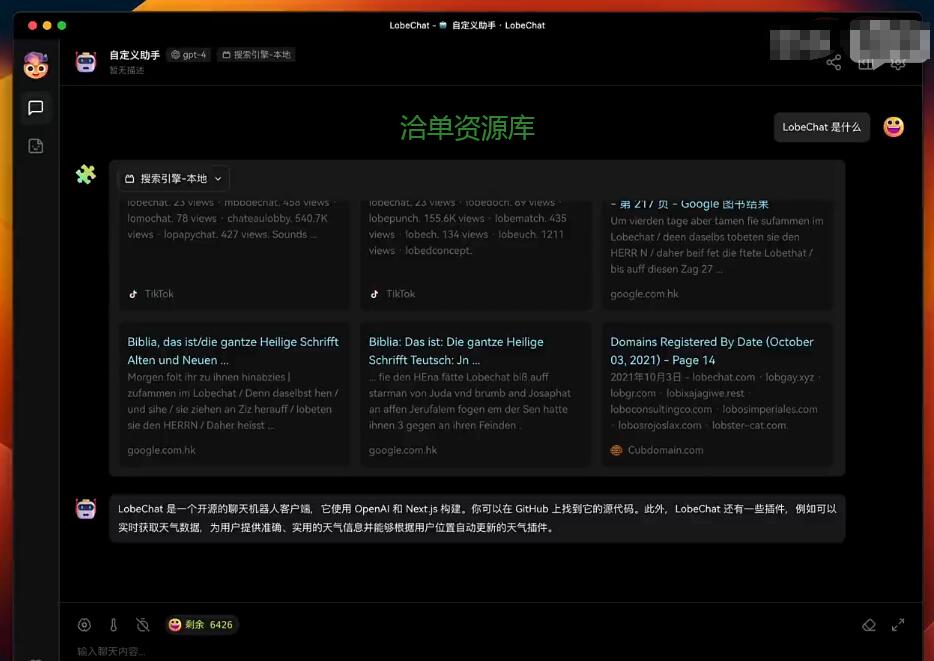
Task: Click the Cubdomain.com source label
Action: [x=665, y=450]
